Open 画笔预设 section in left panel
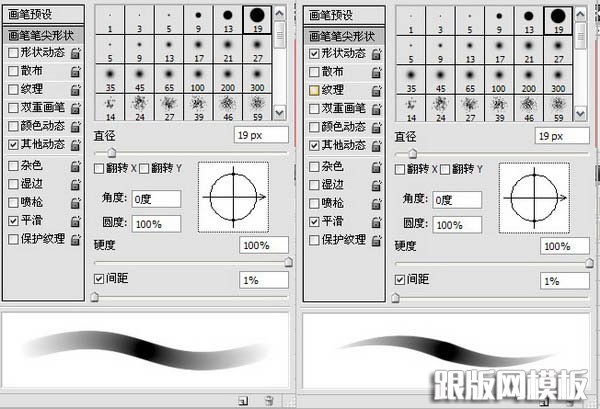 tap(41, 15)
